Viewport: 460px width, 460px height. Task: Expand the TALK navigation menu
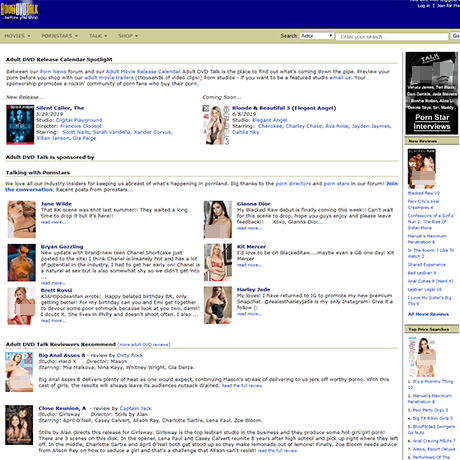pyautogui.click(x=98, y=36)
